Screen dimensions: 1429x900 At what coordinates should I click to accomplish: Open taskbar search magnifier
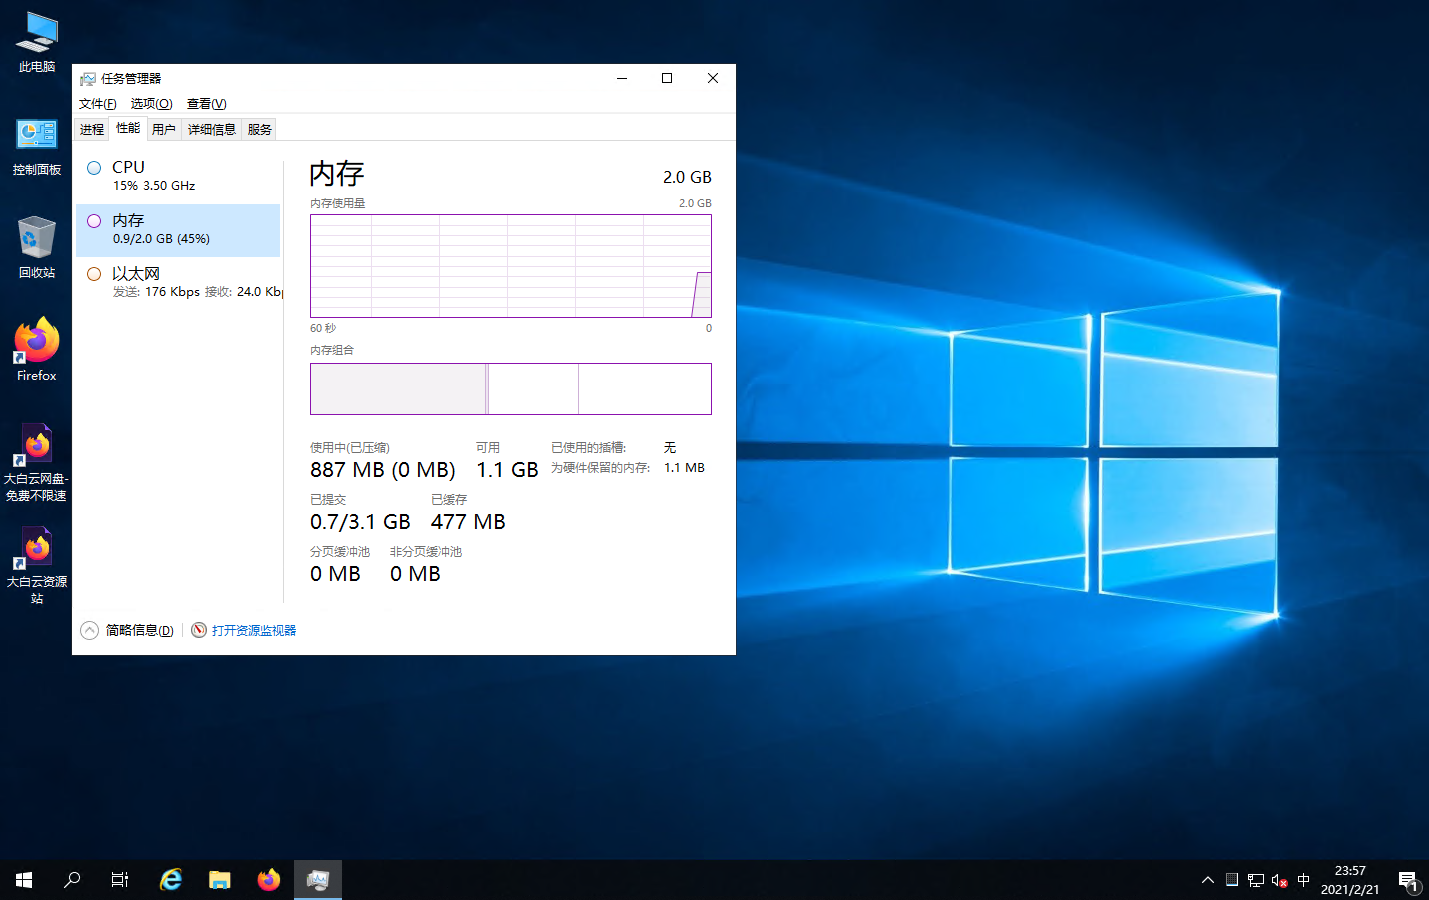[72, 880]
